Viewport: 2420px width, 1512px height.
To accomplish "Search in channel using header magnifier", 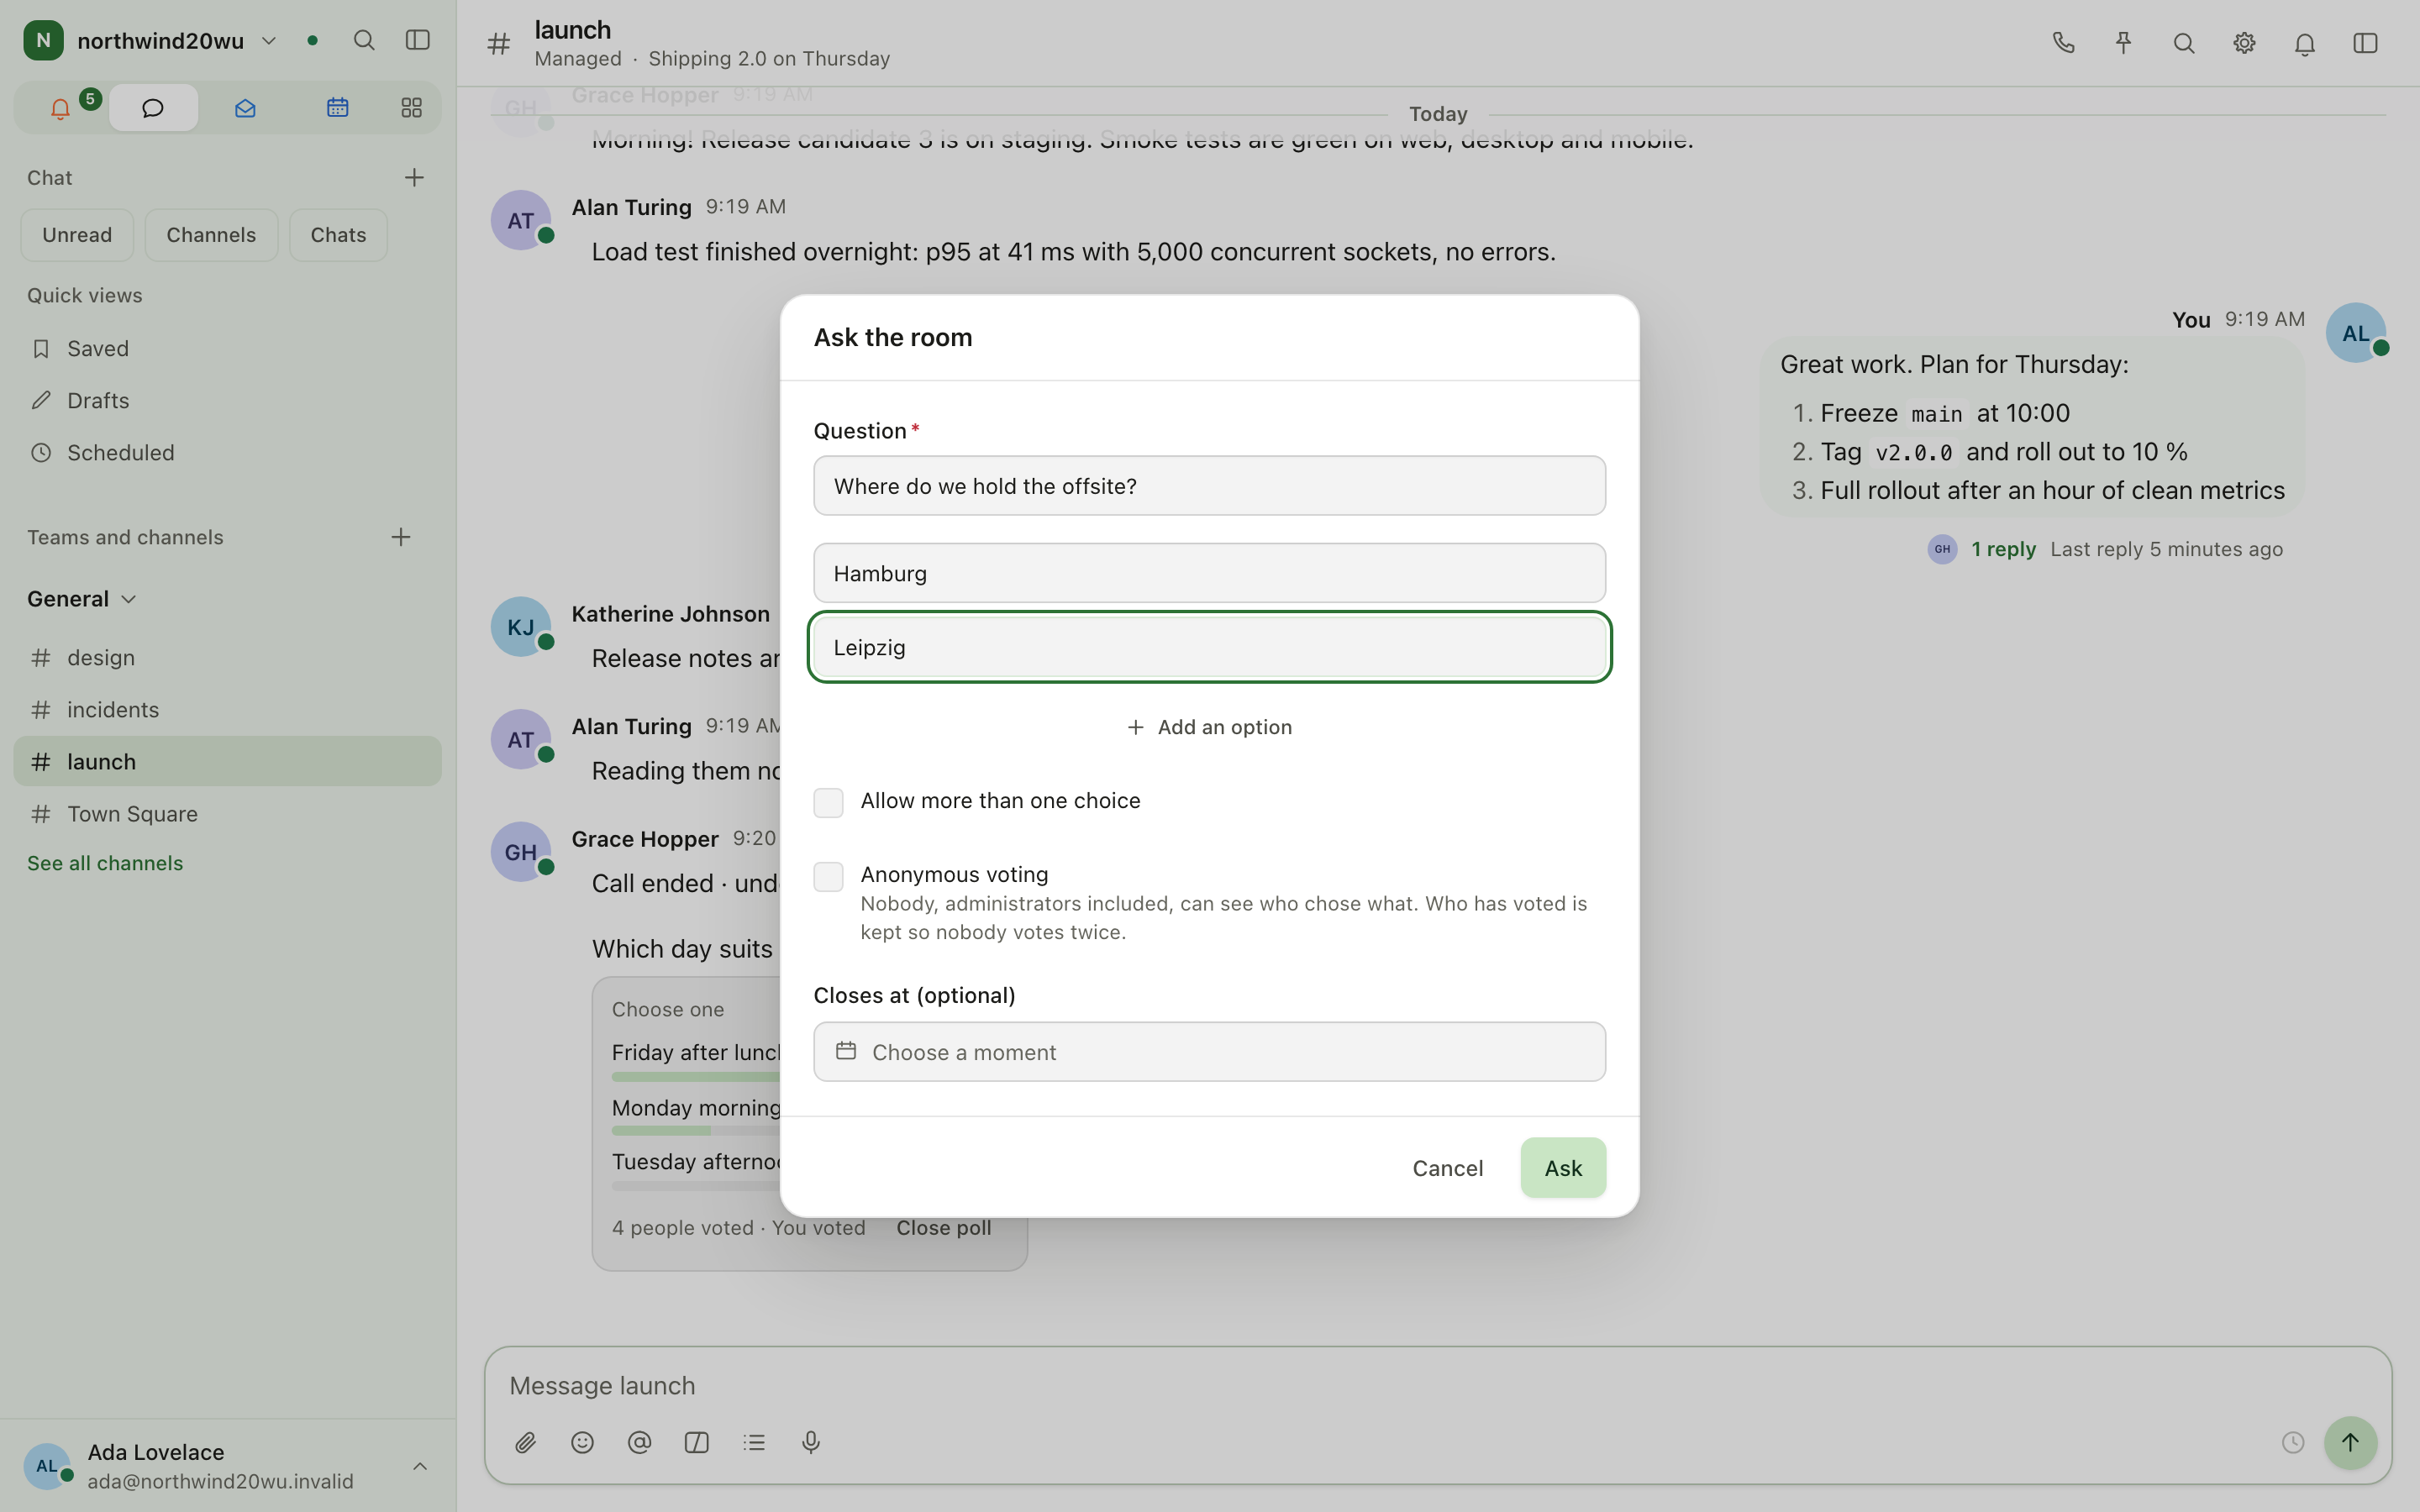I will point(2184,43).
